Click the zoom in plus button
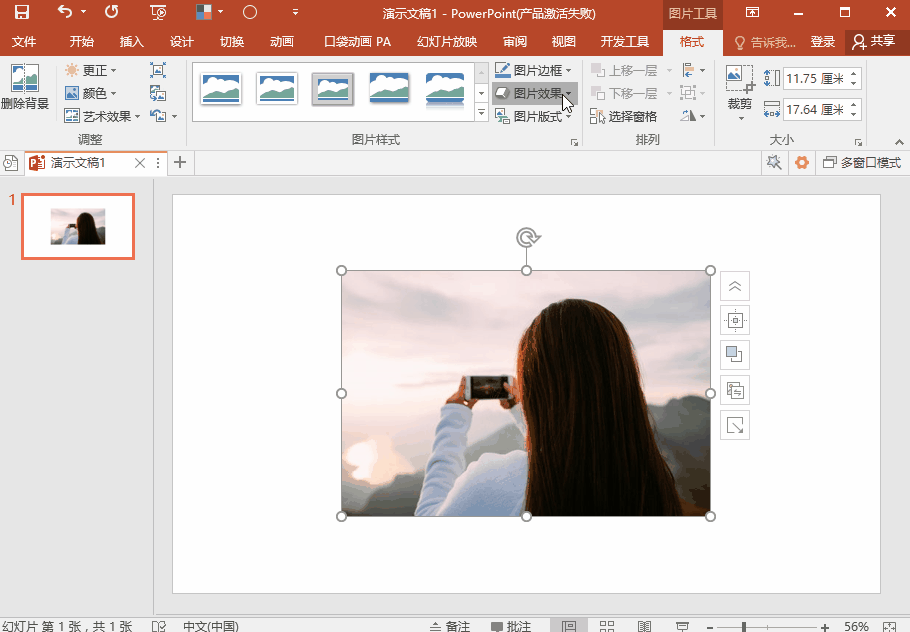Screen dimensions: 910x632 825,627
